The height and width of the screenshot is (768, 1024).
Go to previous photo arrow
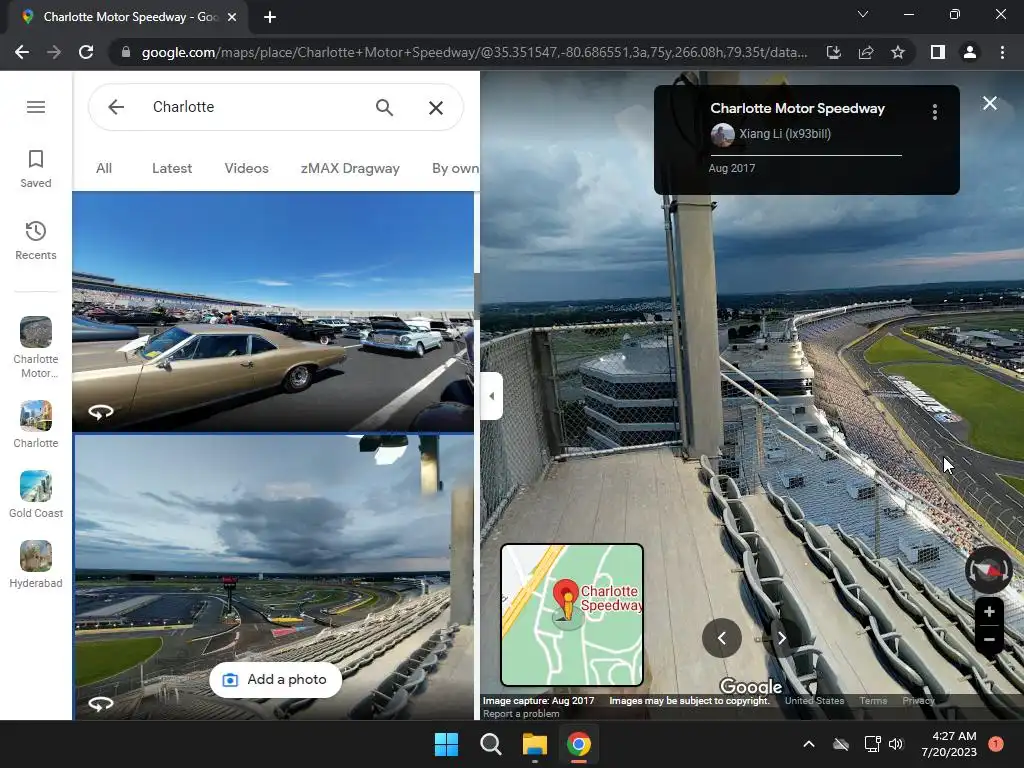(x=722, y=638)
